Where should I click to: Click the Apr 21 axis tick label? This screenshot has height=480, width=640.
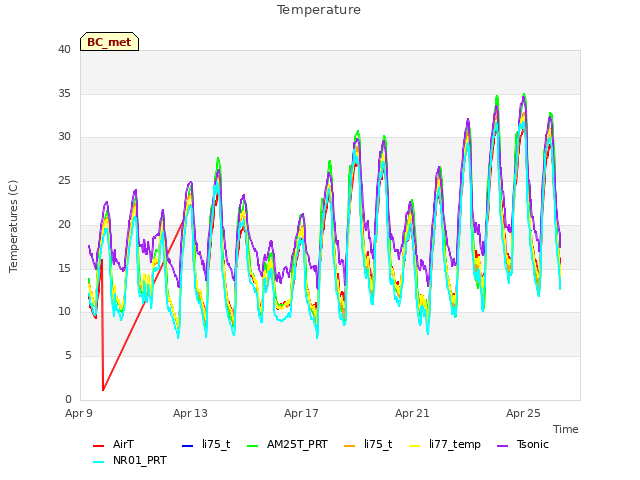[412, 413]
